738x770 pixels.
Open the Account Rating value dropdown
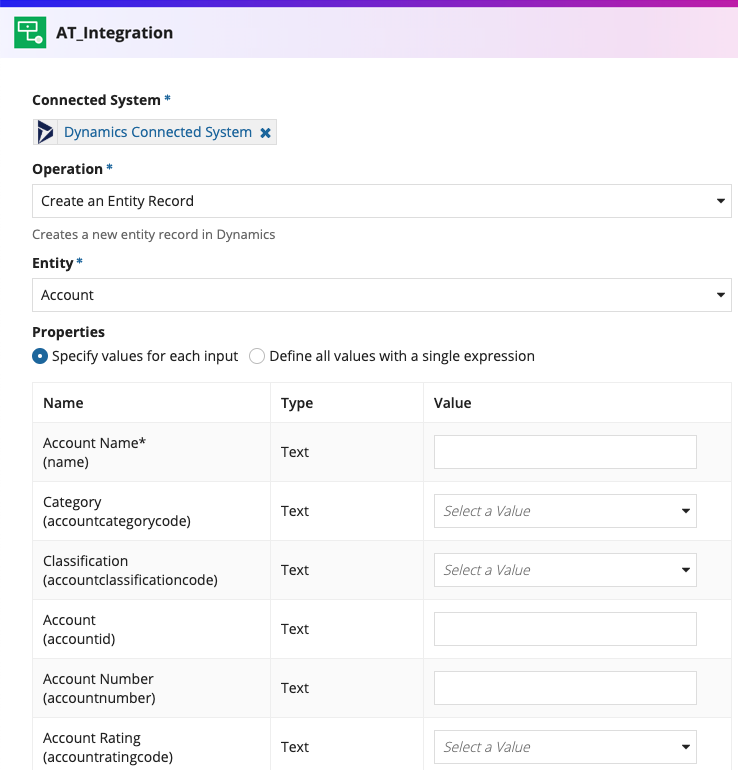pyautogui.click(x=565, y=746)
